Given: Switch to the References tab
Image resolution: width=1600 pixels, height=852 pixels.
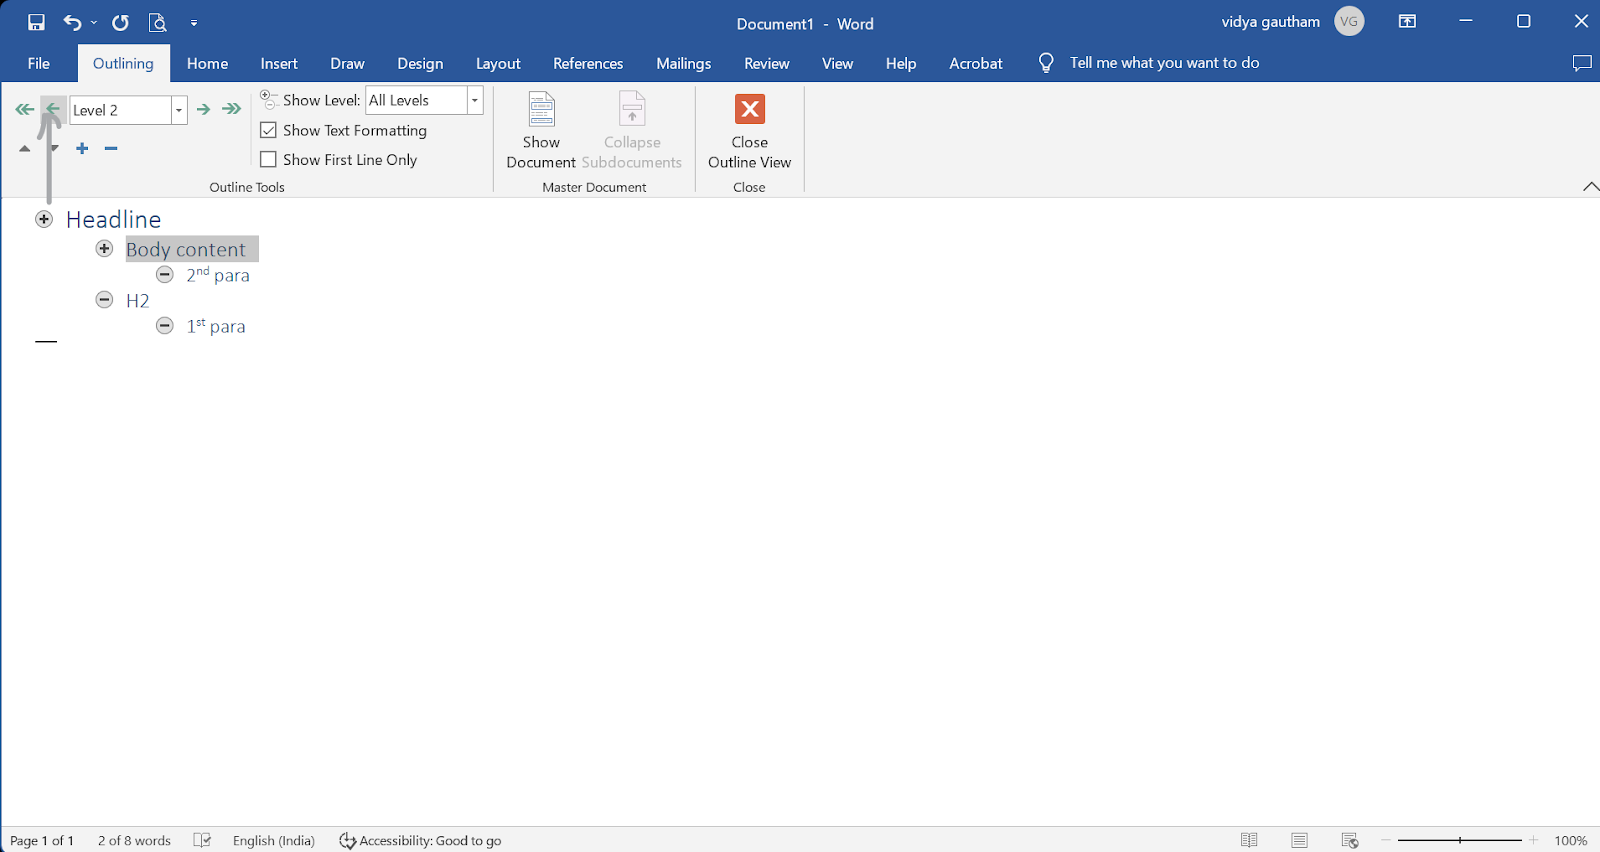Looking at the screenshot, I should click(588, 63).
